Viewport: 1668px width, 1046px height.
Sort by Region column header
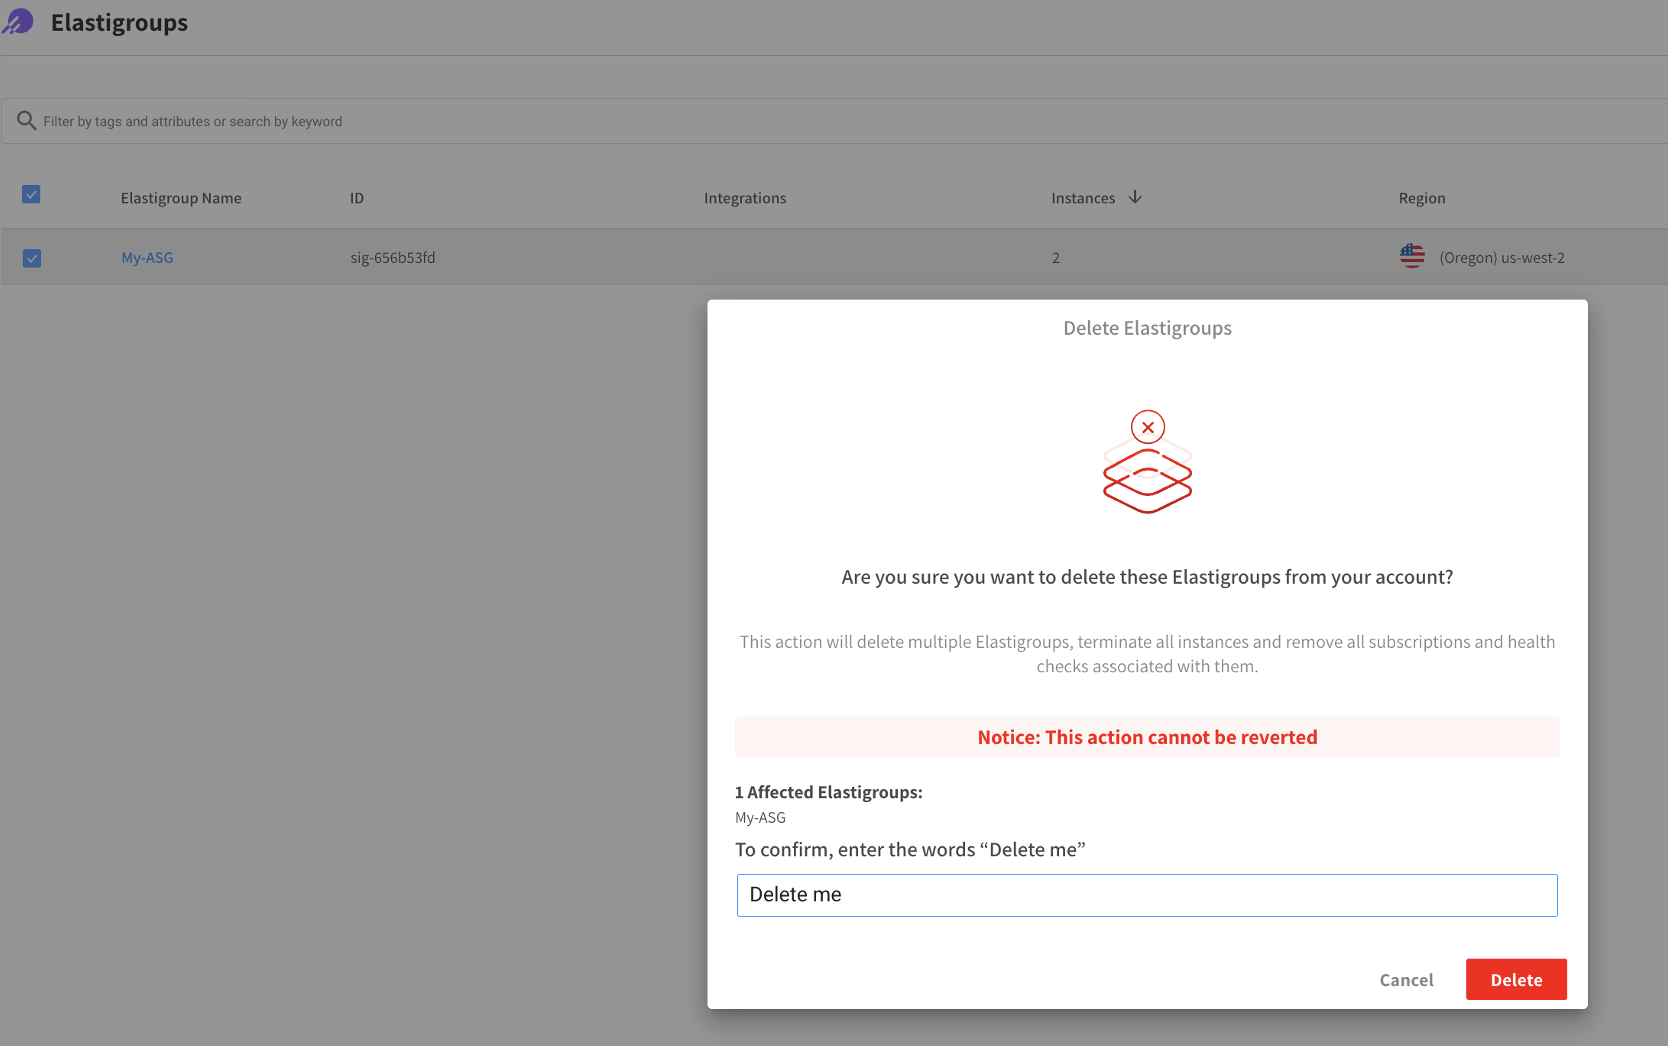(x=1421, y=198)
